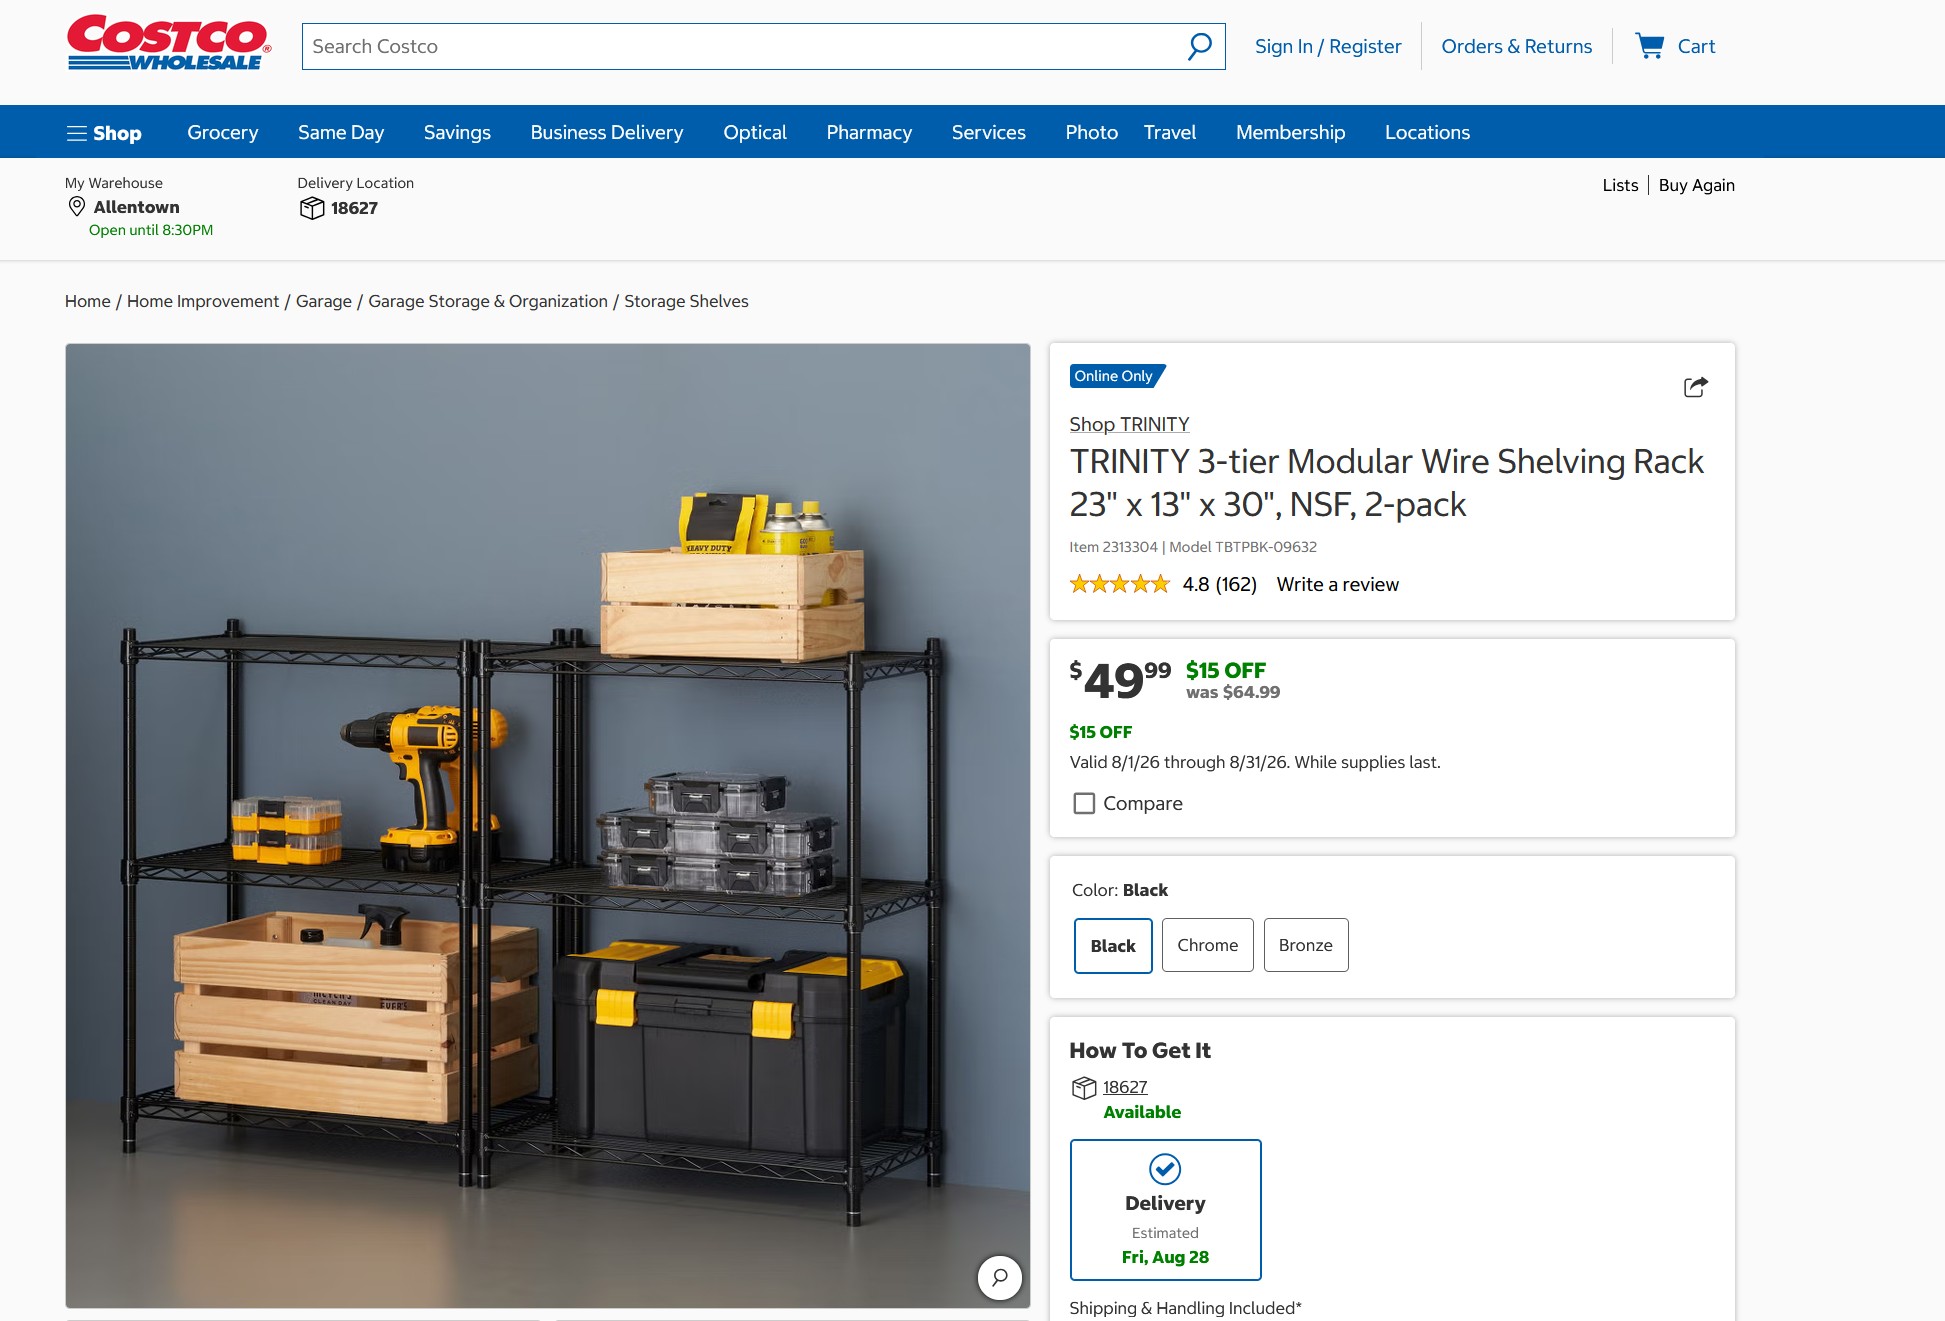The width and height of the screenshot is (1945, 1321).
Task: Click Write a review link
Action: point(1337,584)
